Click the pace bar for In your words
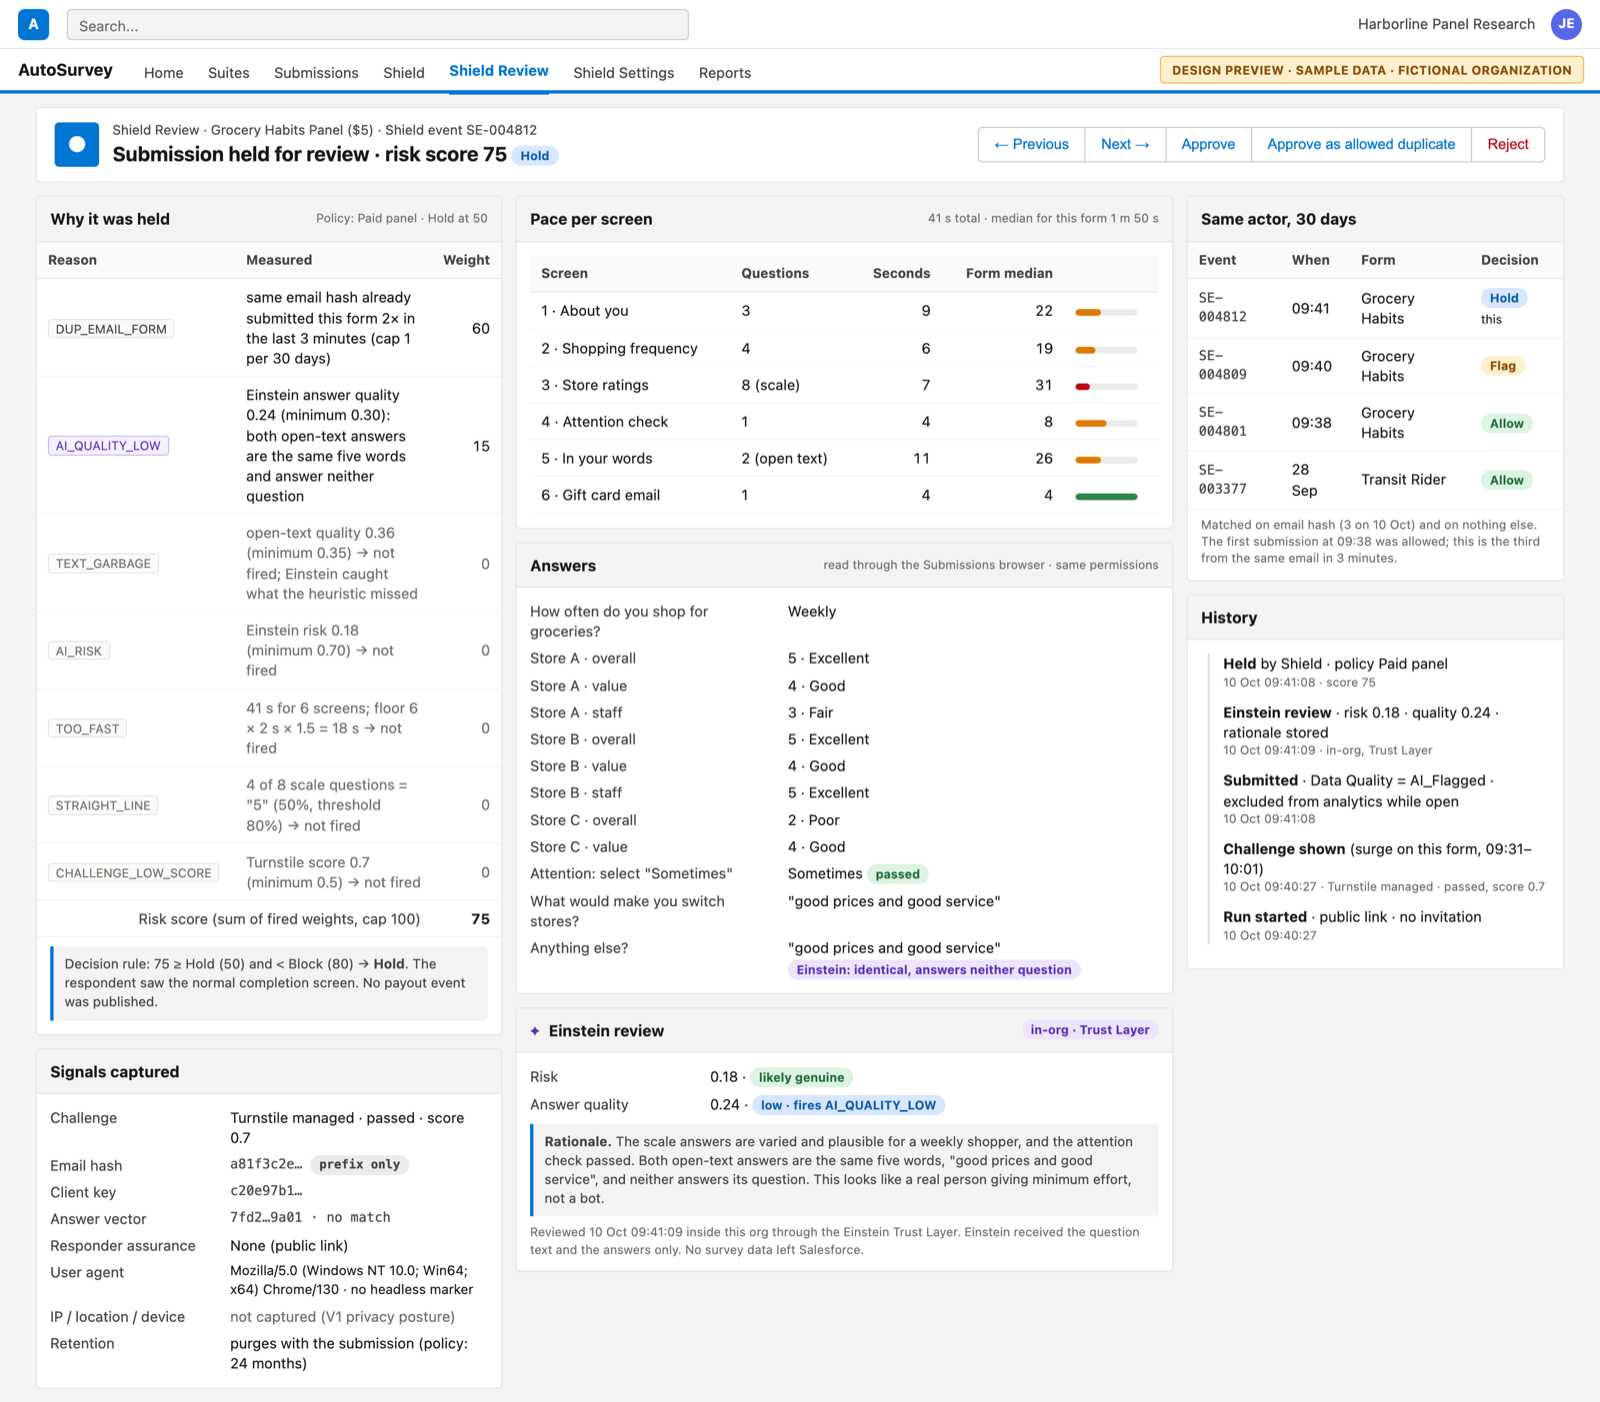1600x1402 pixels. click(x=1106, y=460)
